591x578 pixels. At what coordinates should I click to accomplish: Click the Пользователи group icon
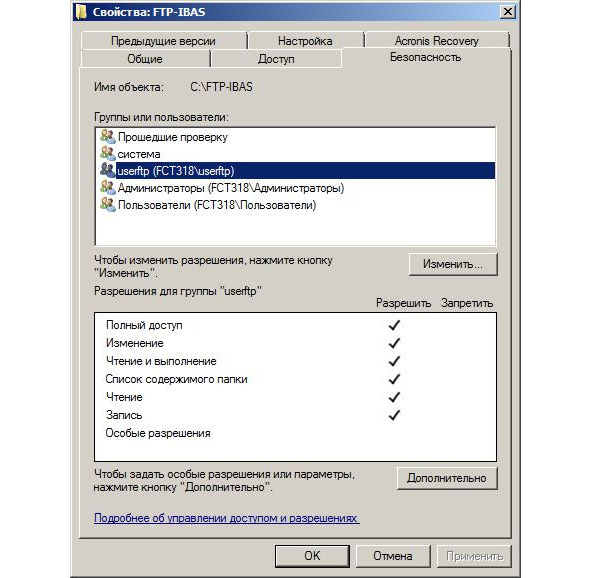(x=108, y=205)
